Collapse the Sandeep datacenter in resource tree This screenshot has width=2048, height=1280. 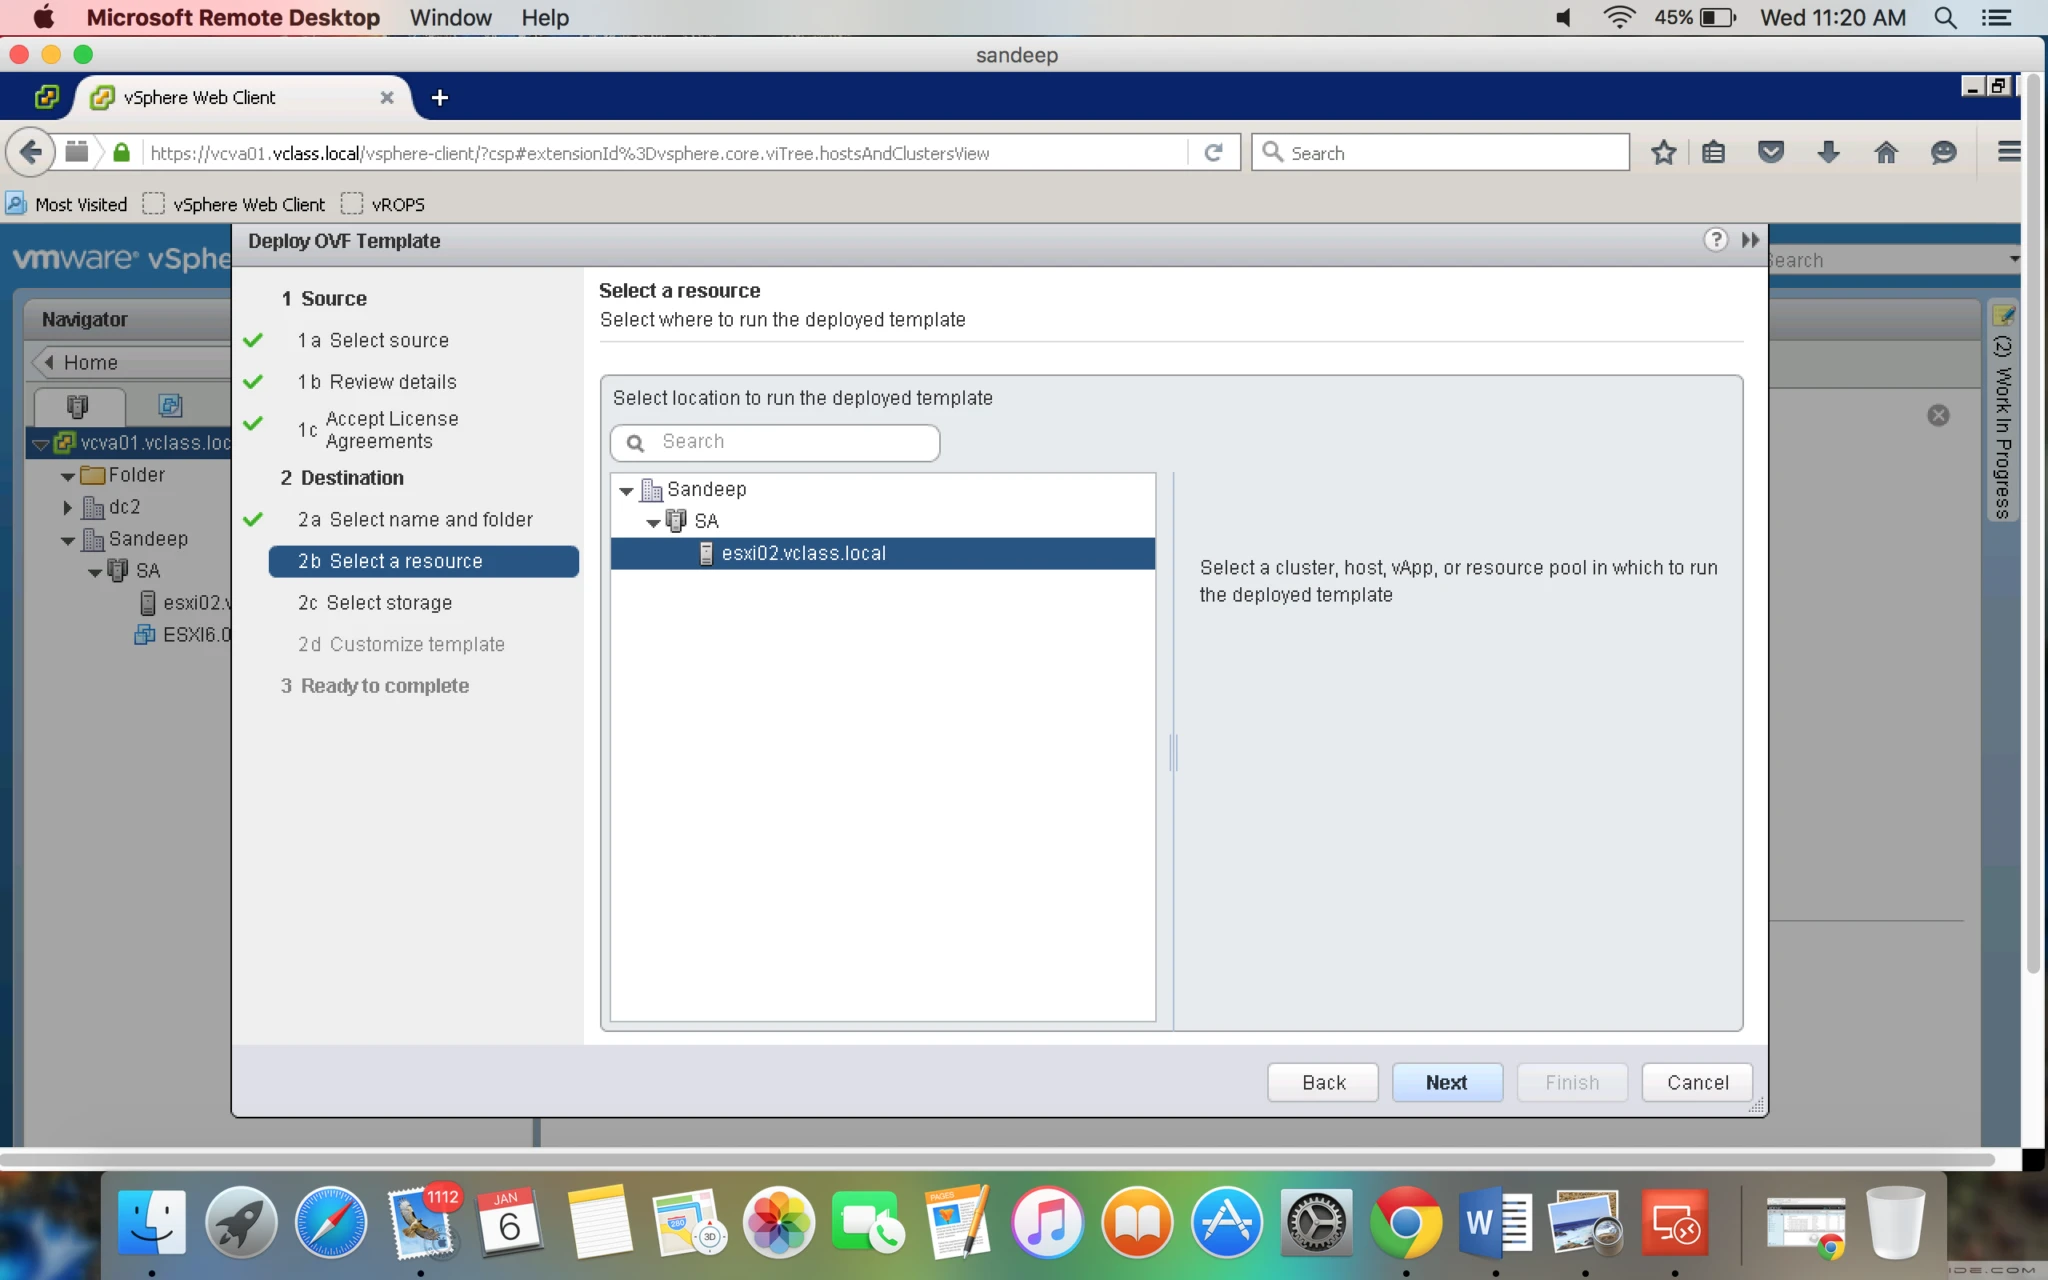(x=626, y=491)
